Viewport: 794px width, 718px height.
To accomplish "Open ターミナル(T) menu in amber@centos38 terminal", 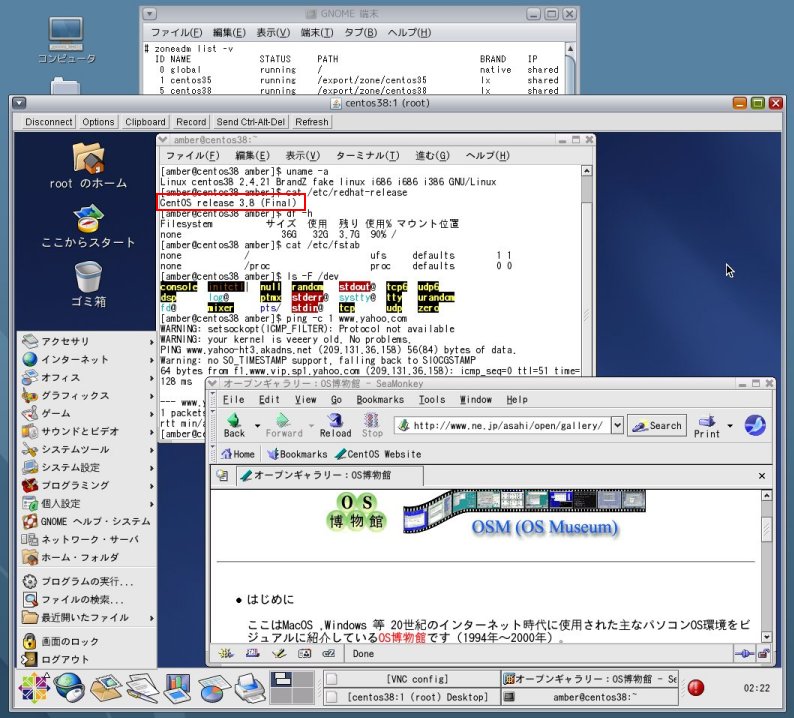I will tap(368, 155).
